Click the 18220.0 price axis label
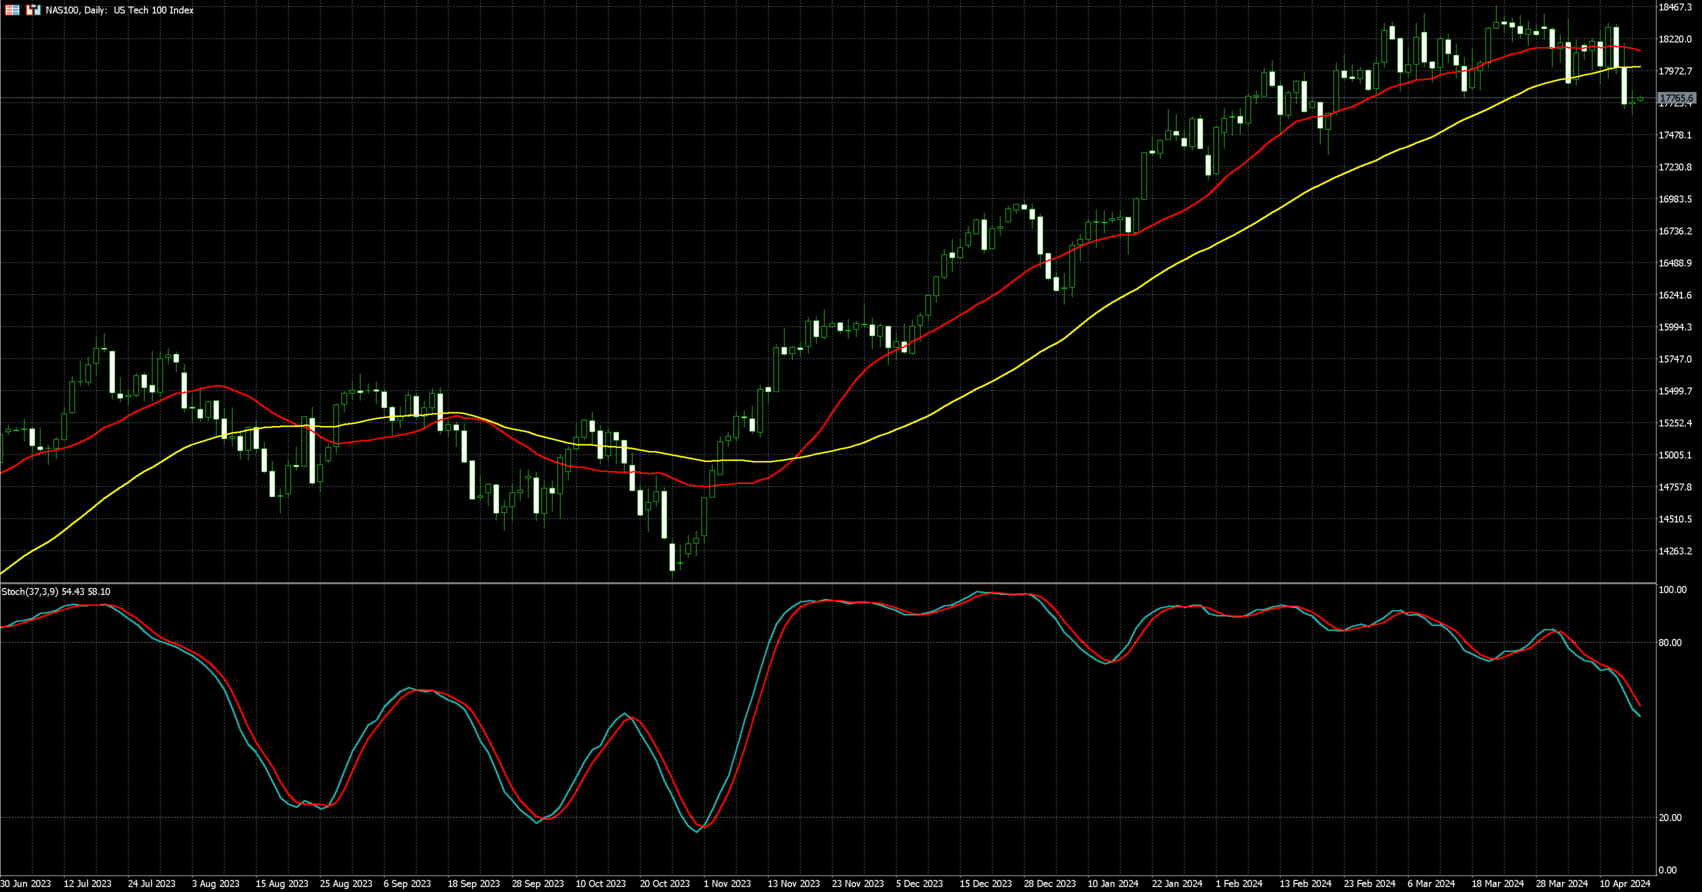 point(1675,40)
